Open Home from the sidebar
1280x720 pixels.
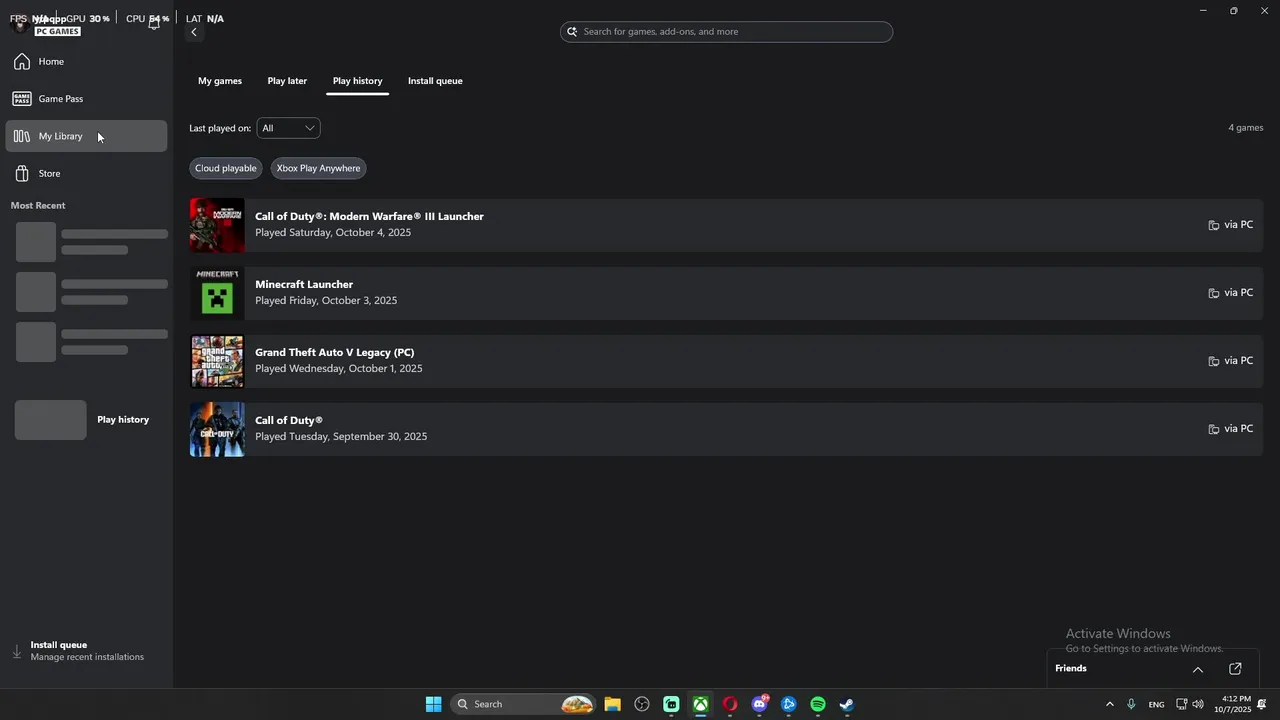86,62
